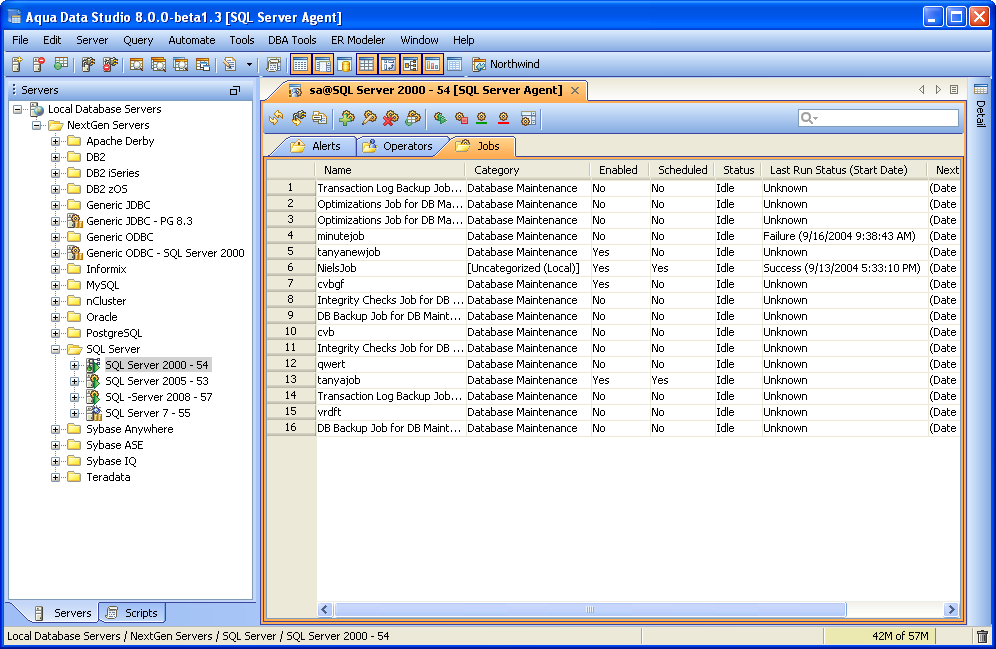This screenshot has width=996, height=649.
Task: Click the Detail panel icon on right edge
Action: (x=981, y=90)
